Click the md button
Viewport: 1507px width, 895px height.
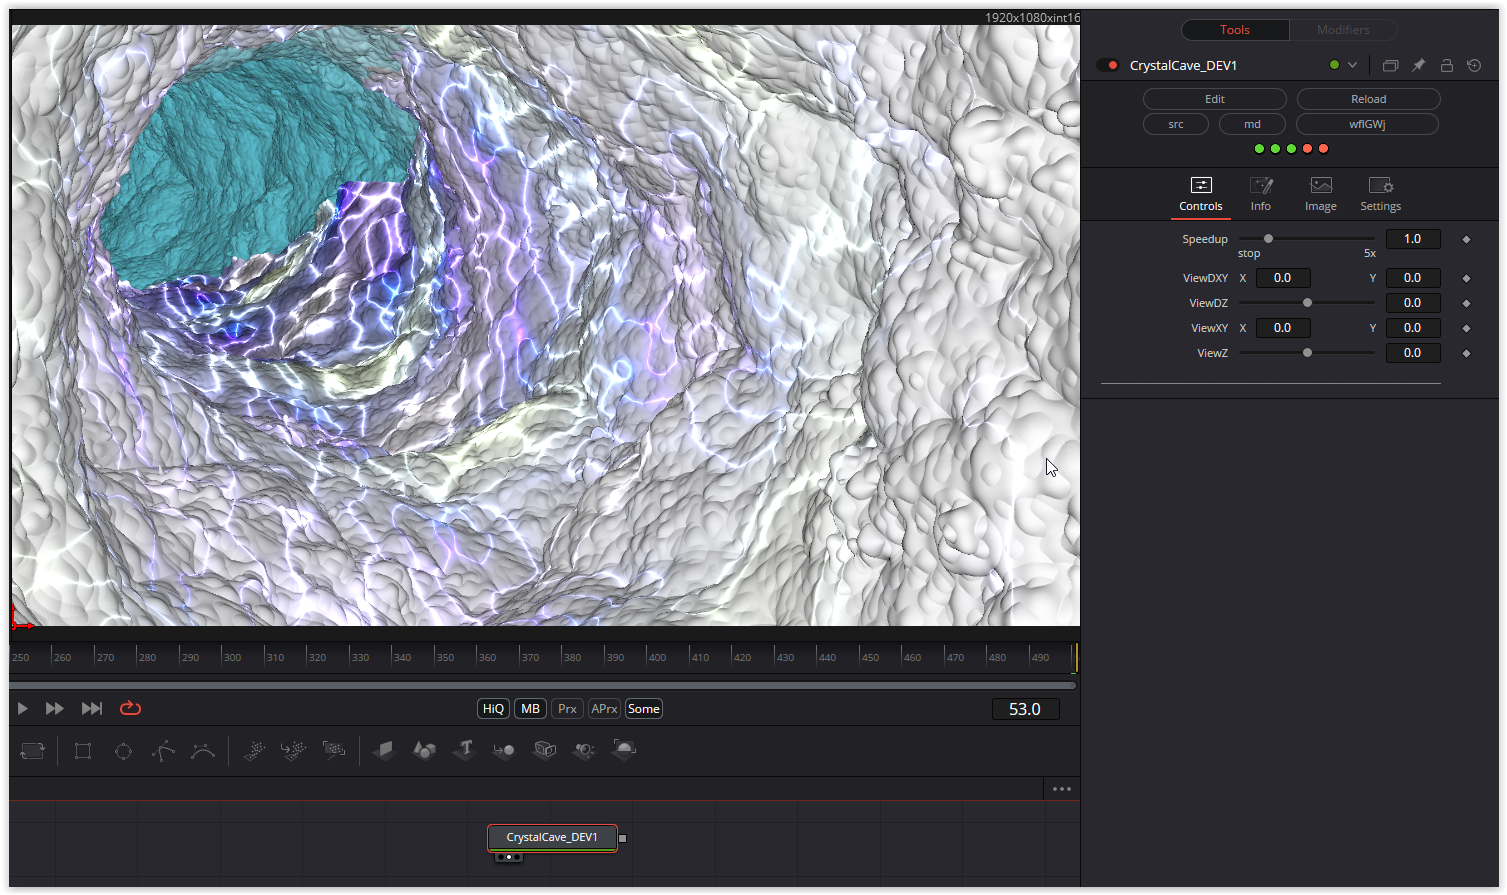click(x=1252, y=124)
